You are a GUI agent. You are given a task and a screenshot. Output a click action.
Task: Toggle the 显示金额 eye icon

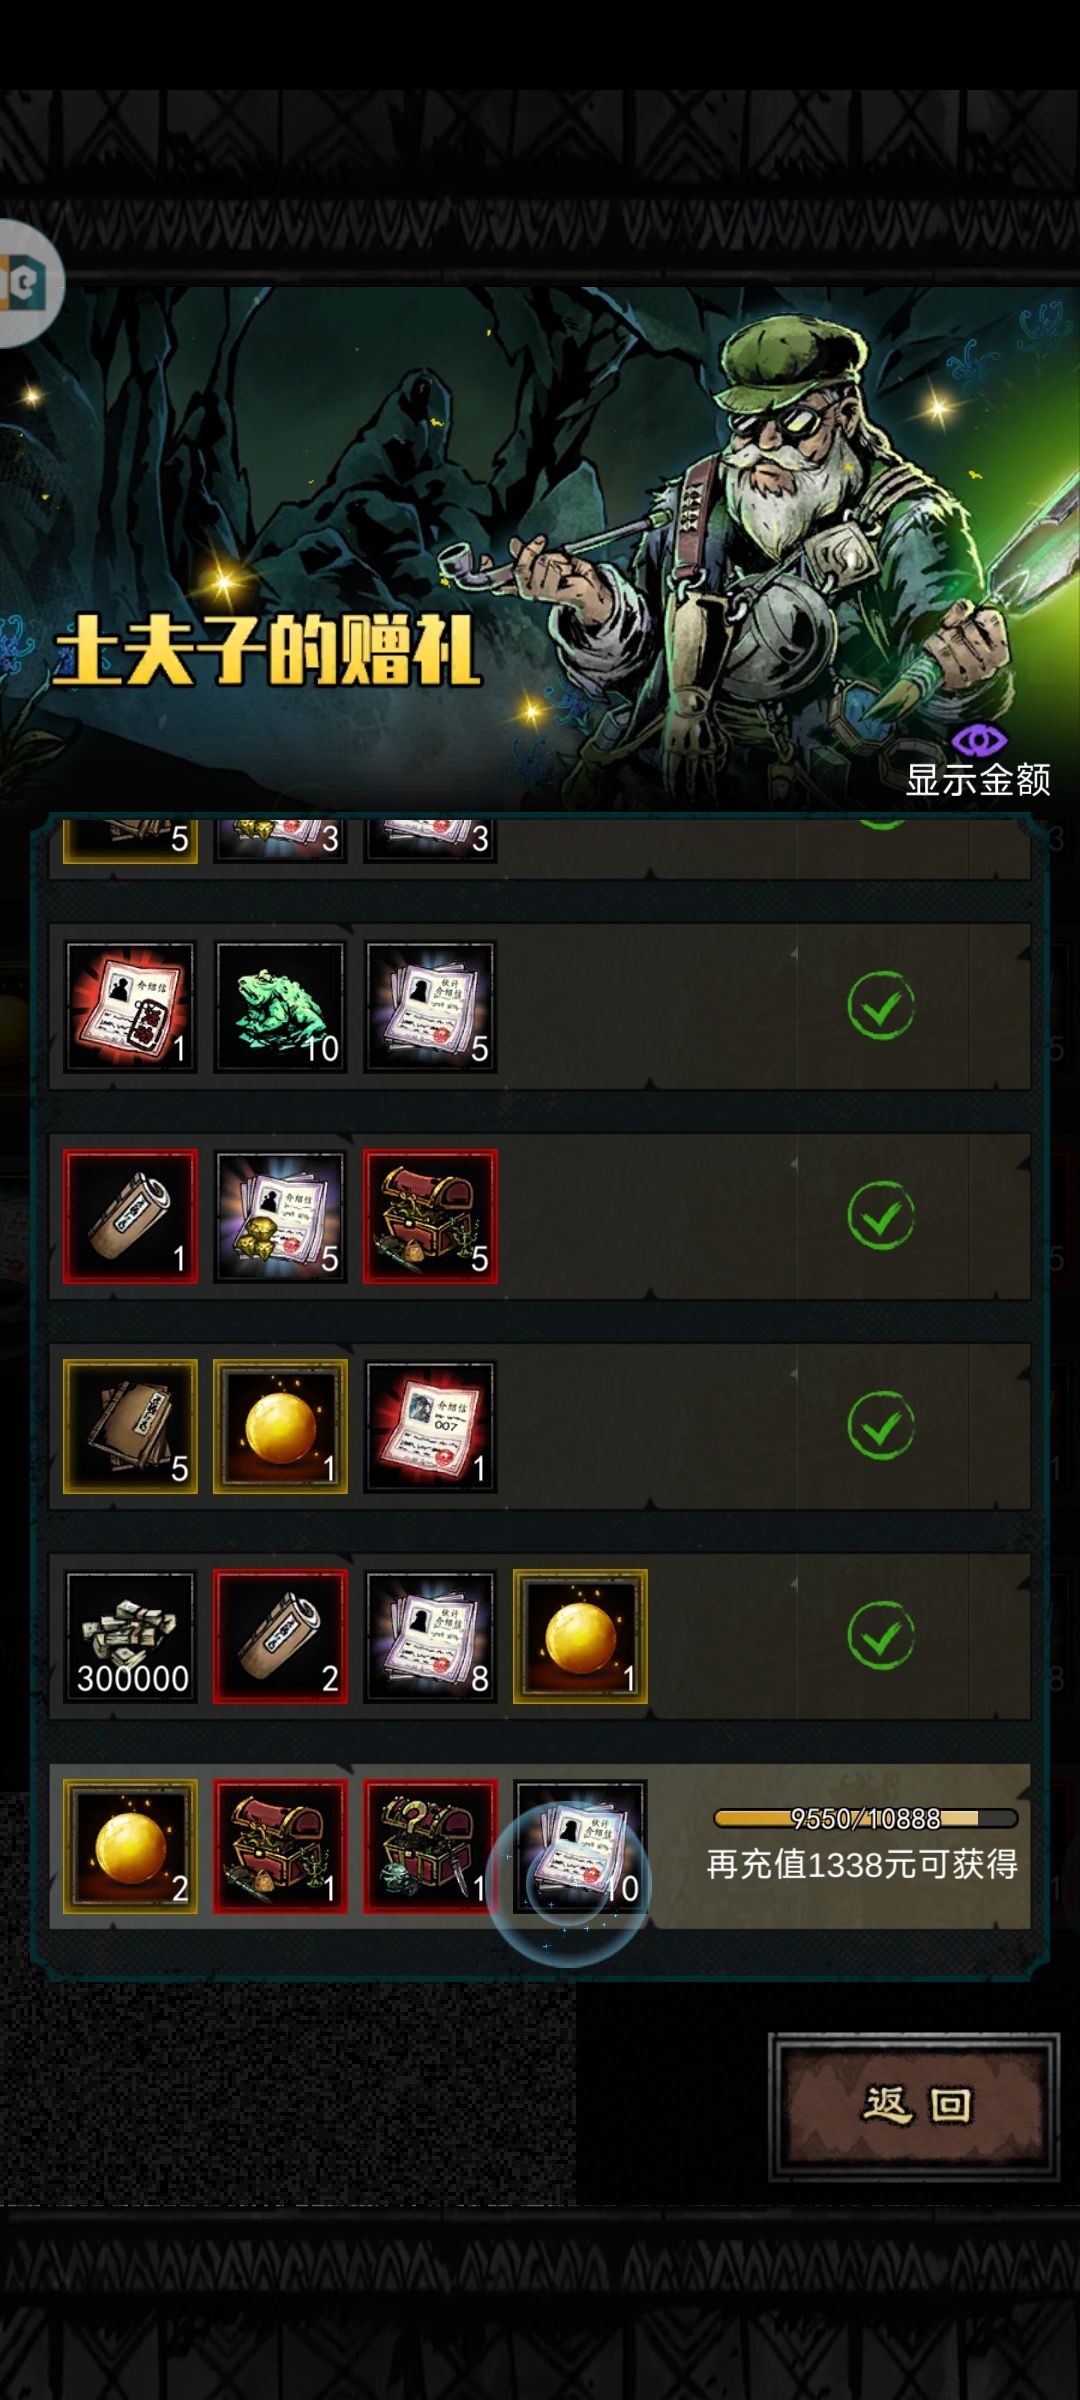978,740
